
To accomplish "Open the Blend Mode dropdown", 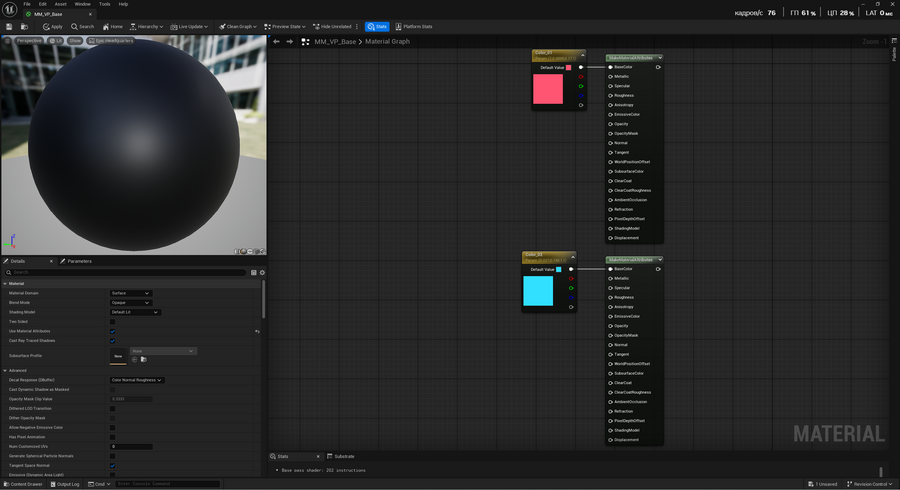I will pyautogui.click(x=130, y=302).
